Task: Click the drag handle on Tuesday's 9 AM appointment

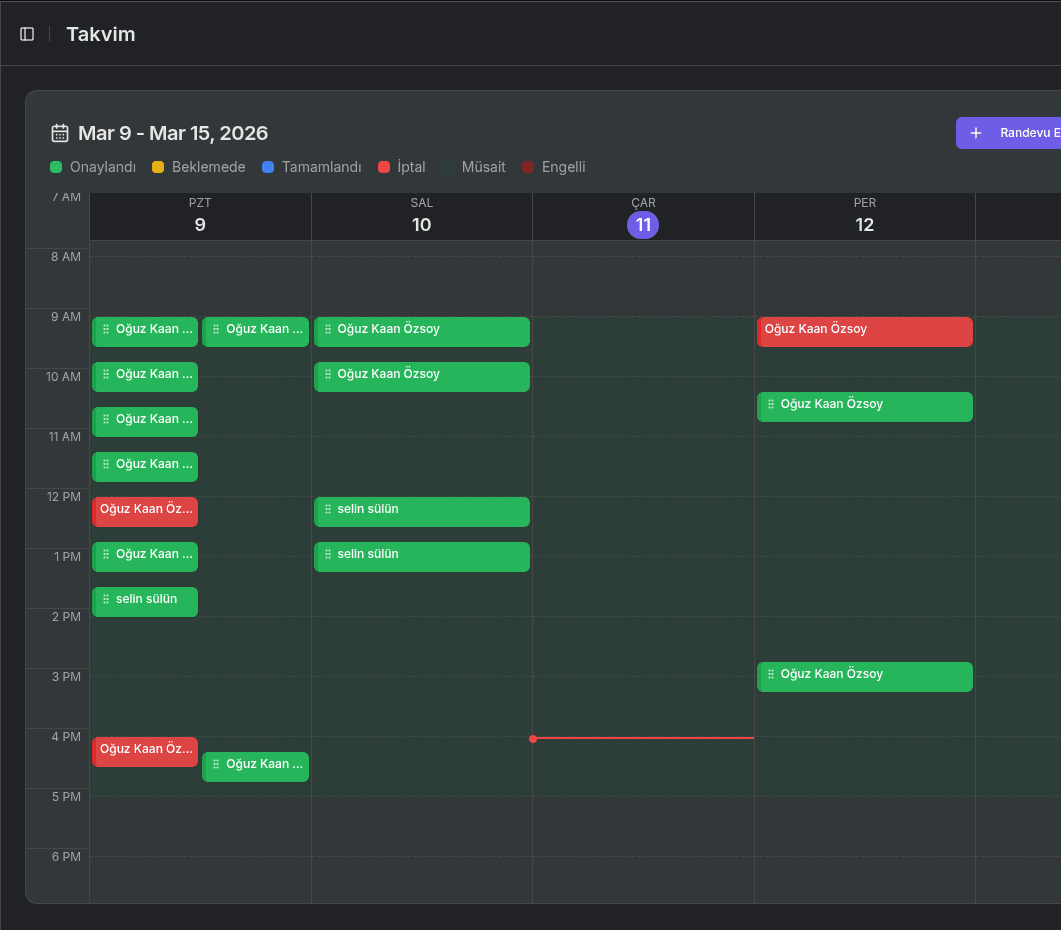Action: pyautogui.click(x=328, y=331)
